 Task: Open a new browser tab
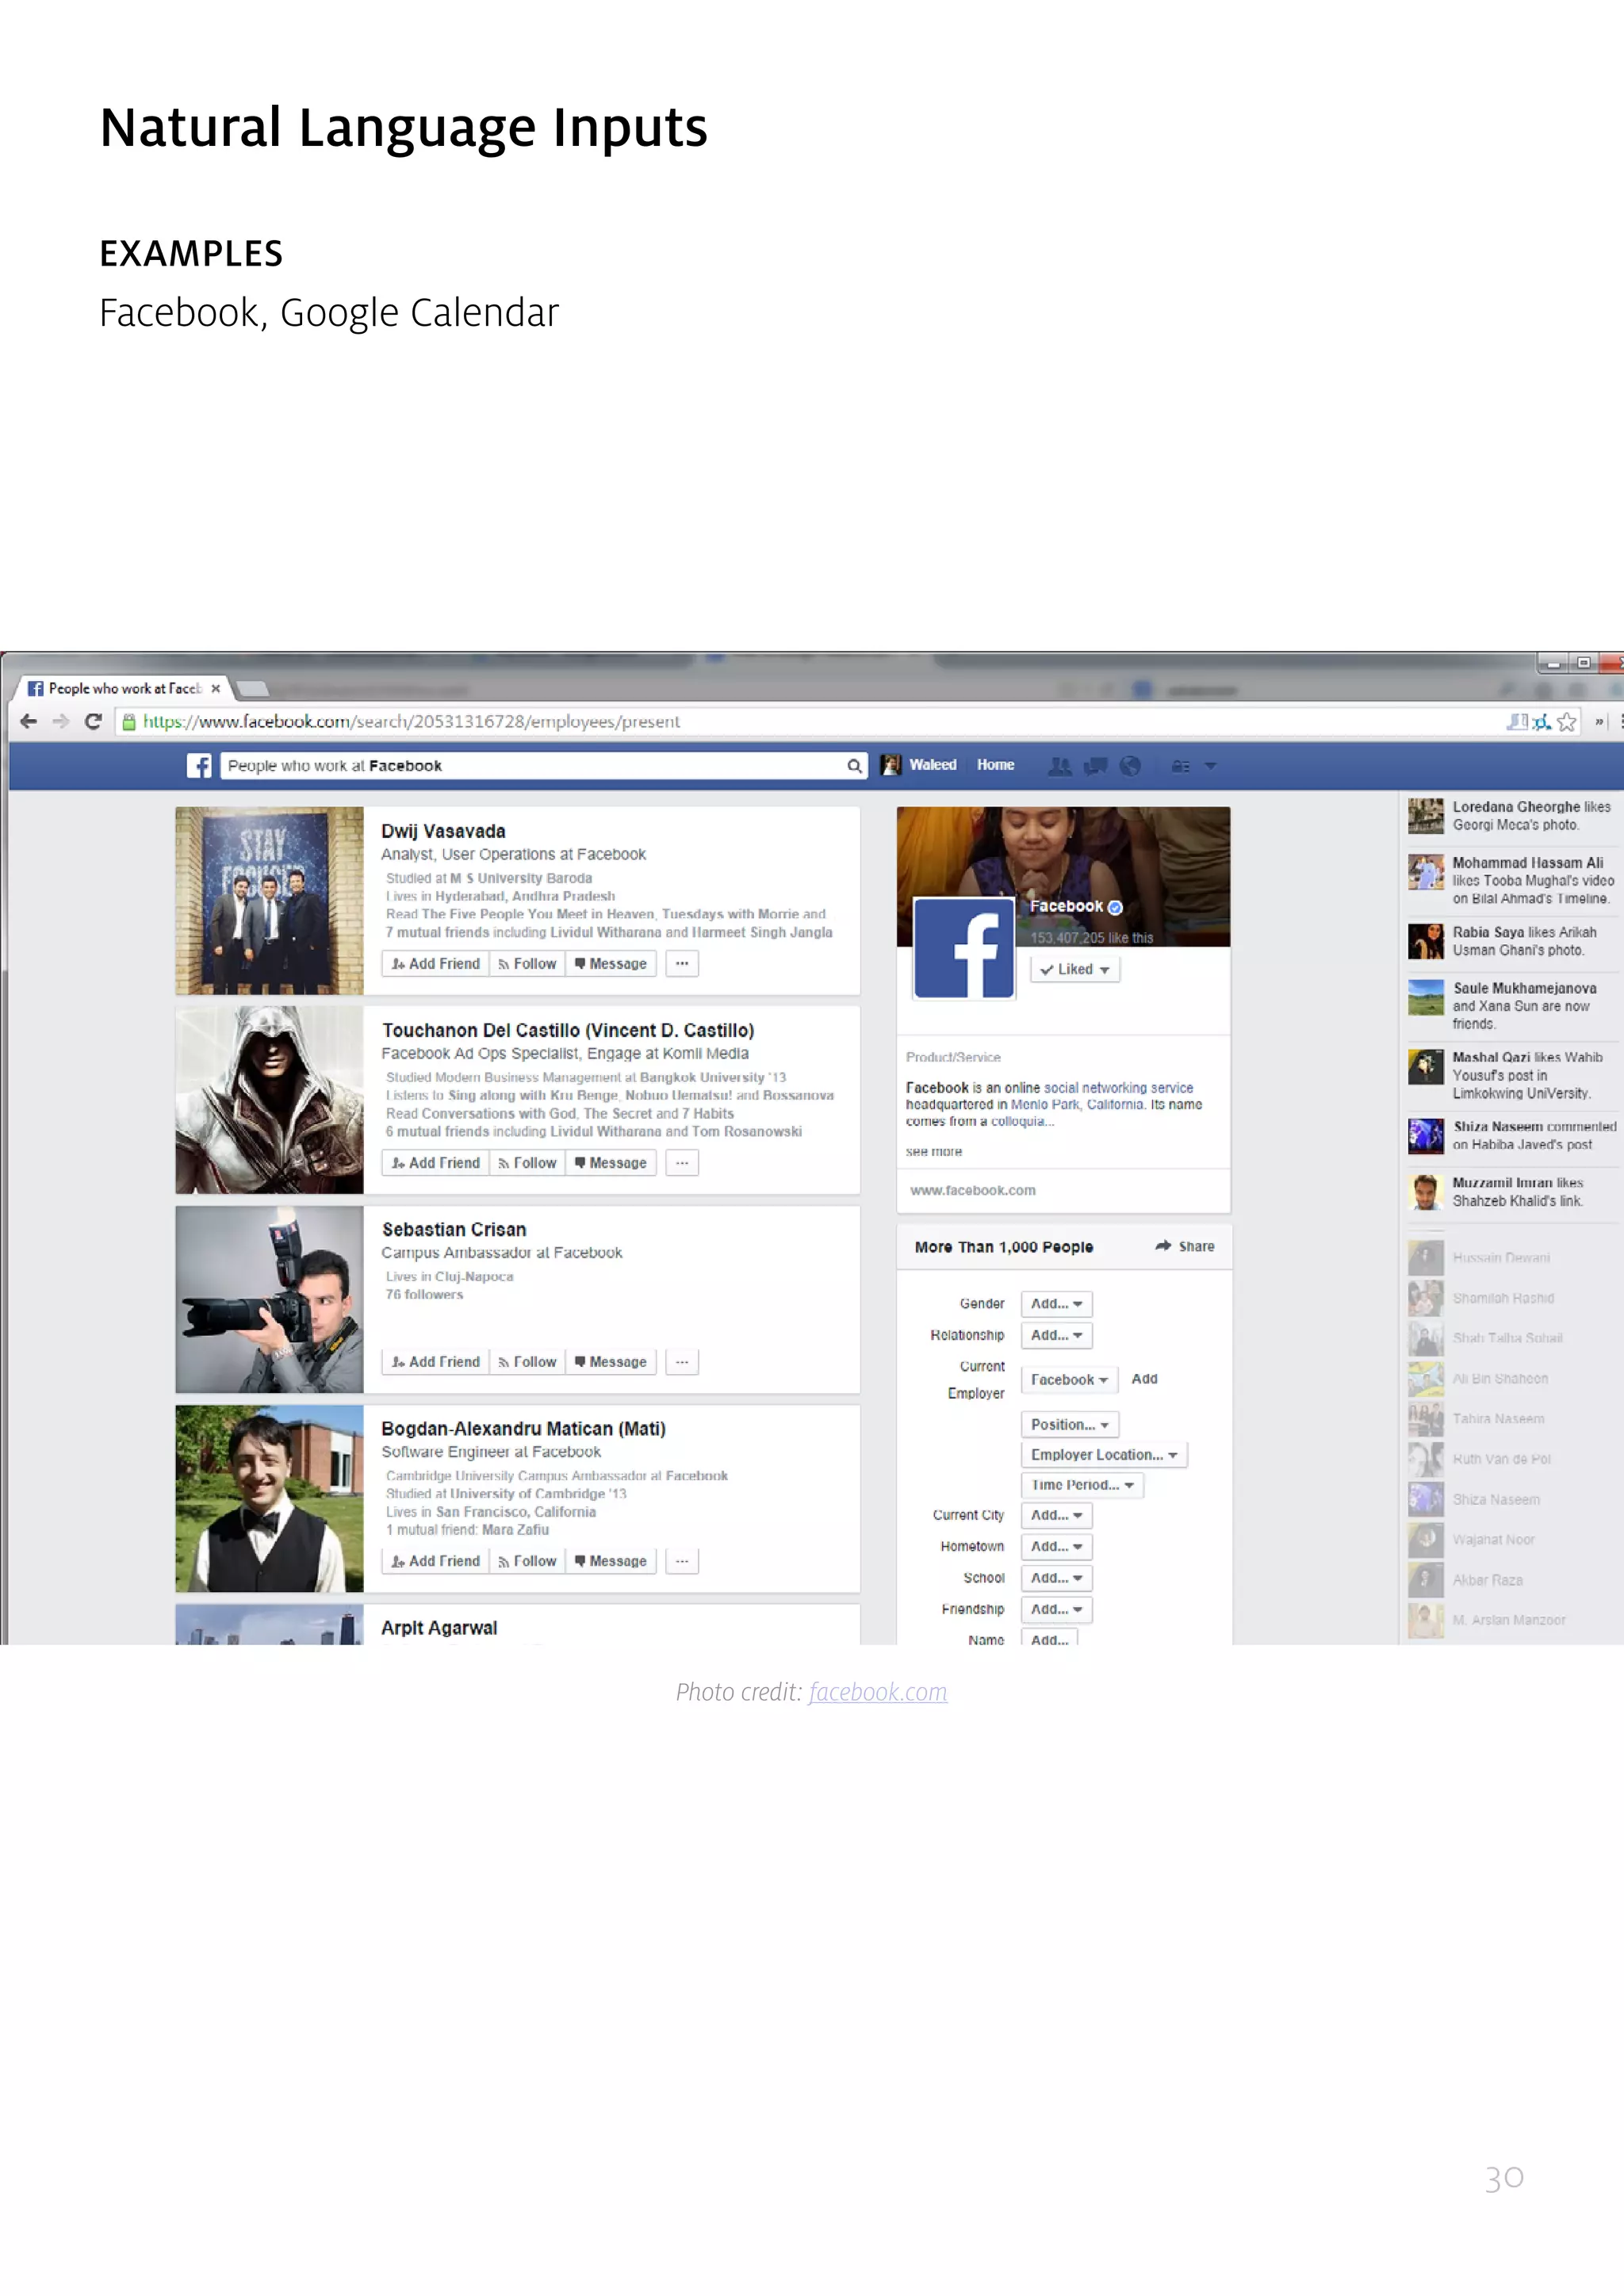pos(252,689)
